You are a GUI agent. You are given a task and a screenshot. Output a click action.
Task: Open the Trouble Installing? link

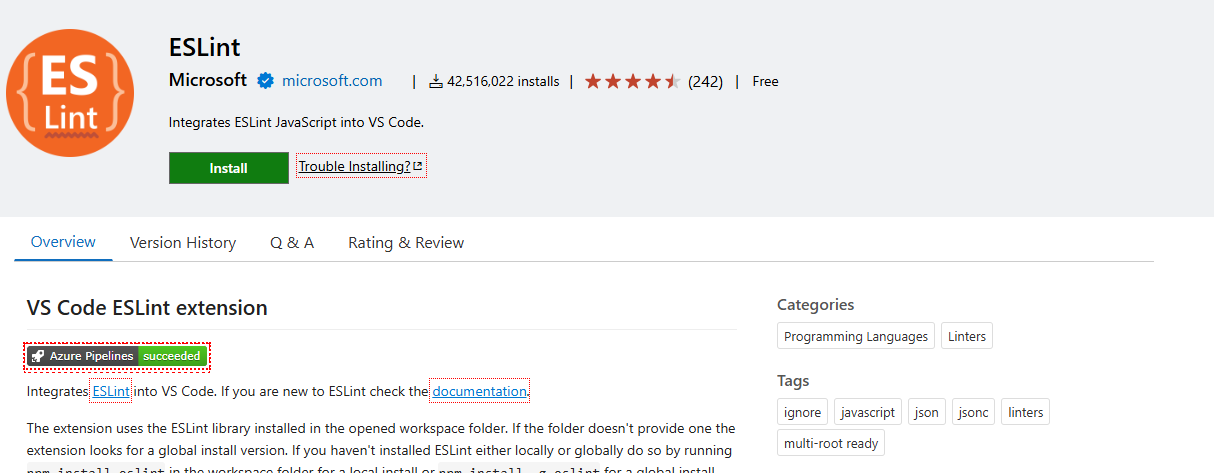[361, 166]
